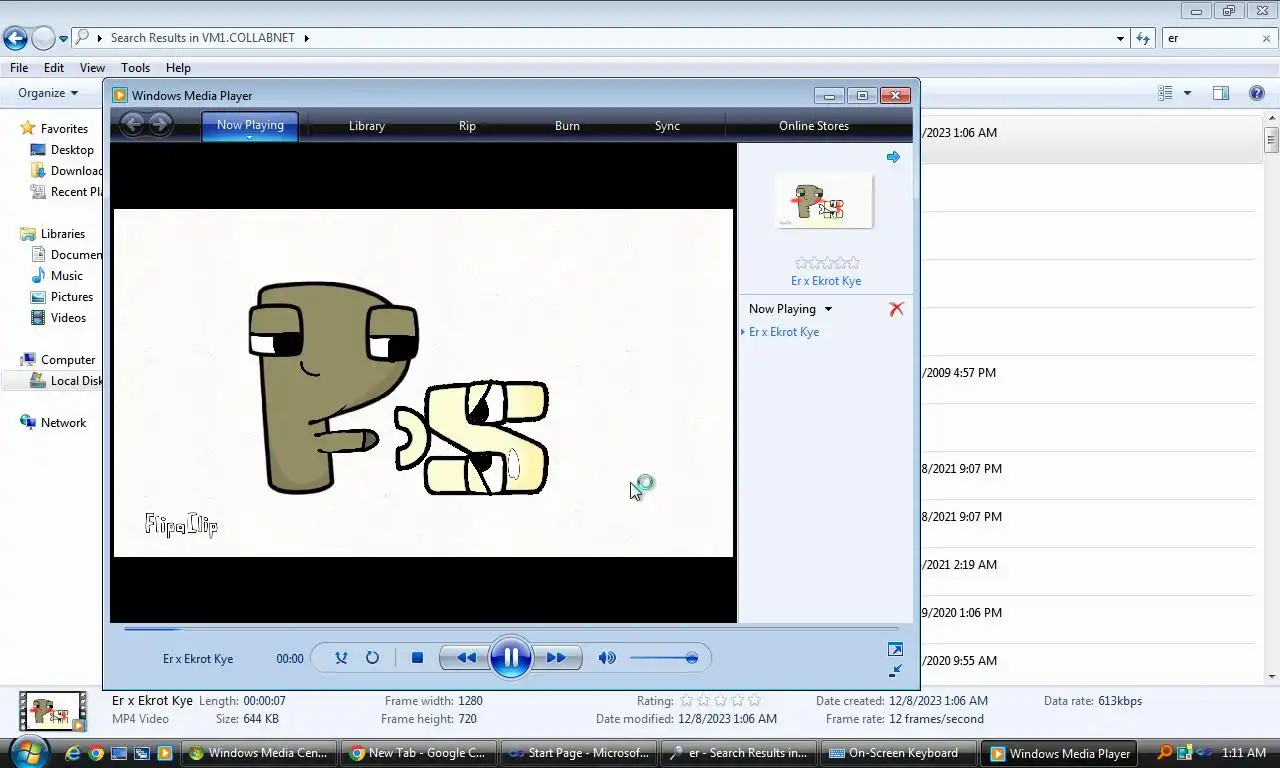The height and width of the screenshot is (768, 1280).
Task: Adjust the Media Player volume slider
Action: click(x=664, y=658)
